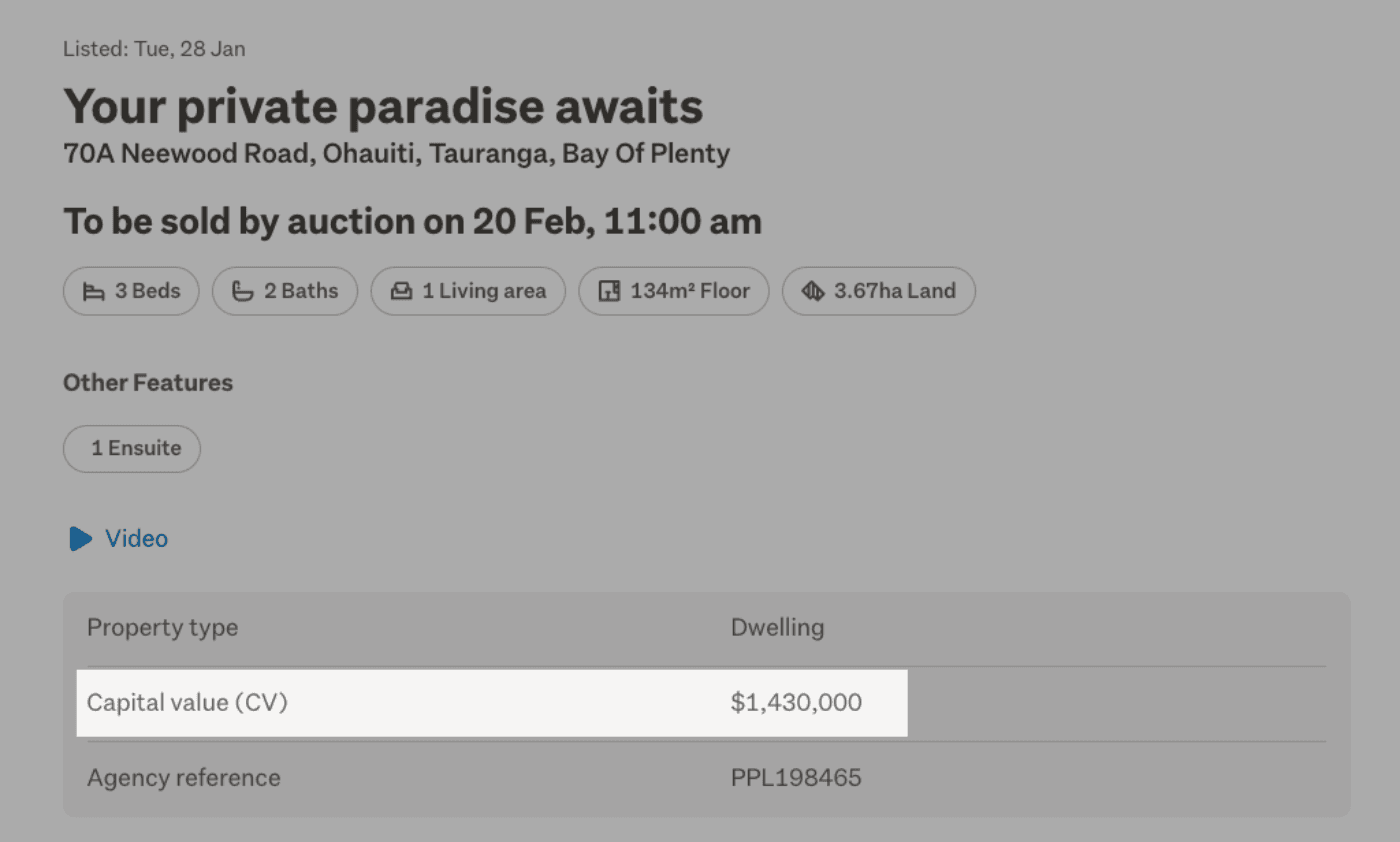Click the sofa icon in 1 Living area chip
The image size is (1400, 842).
pyautogui.click(x=402, y=291)
